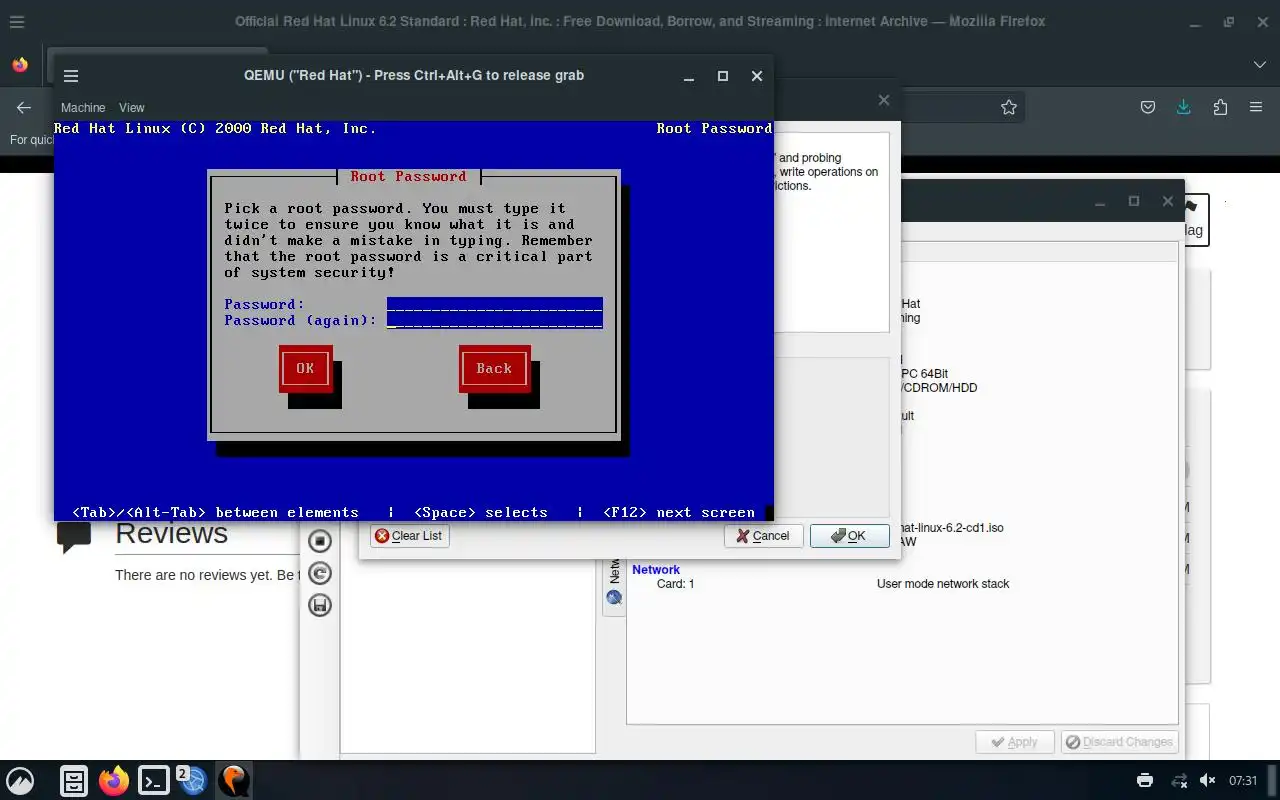Minimize the QEMU window
Viewport: 1280px width, 800px height.
click(689, 76)
